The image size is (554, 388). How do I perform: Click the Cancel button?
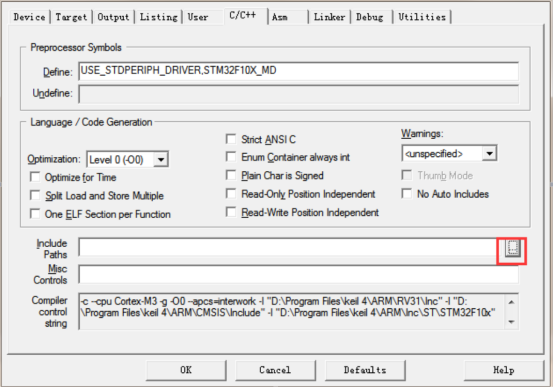275,370
